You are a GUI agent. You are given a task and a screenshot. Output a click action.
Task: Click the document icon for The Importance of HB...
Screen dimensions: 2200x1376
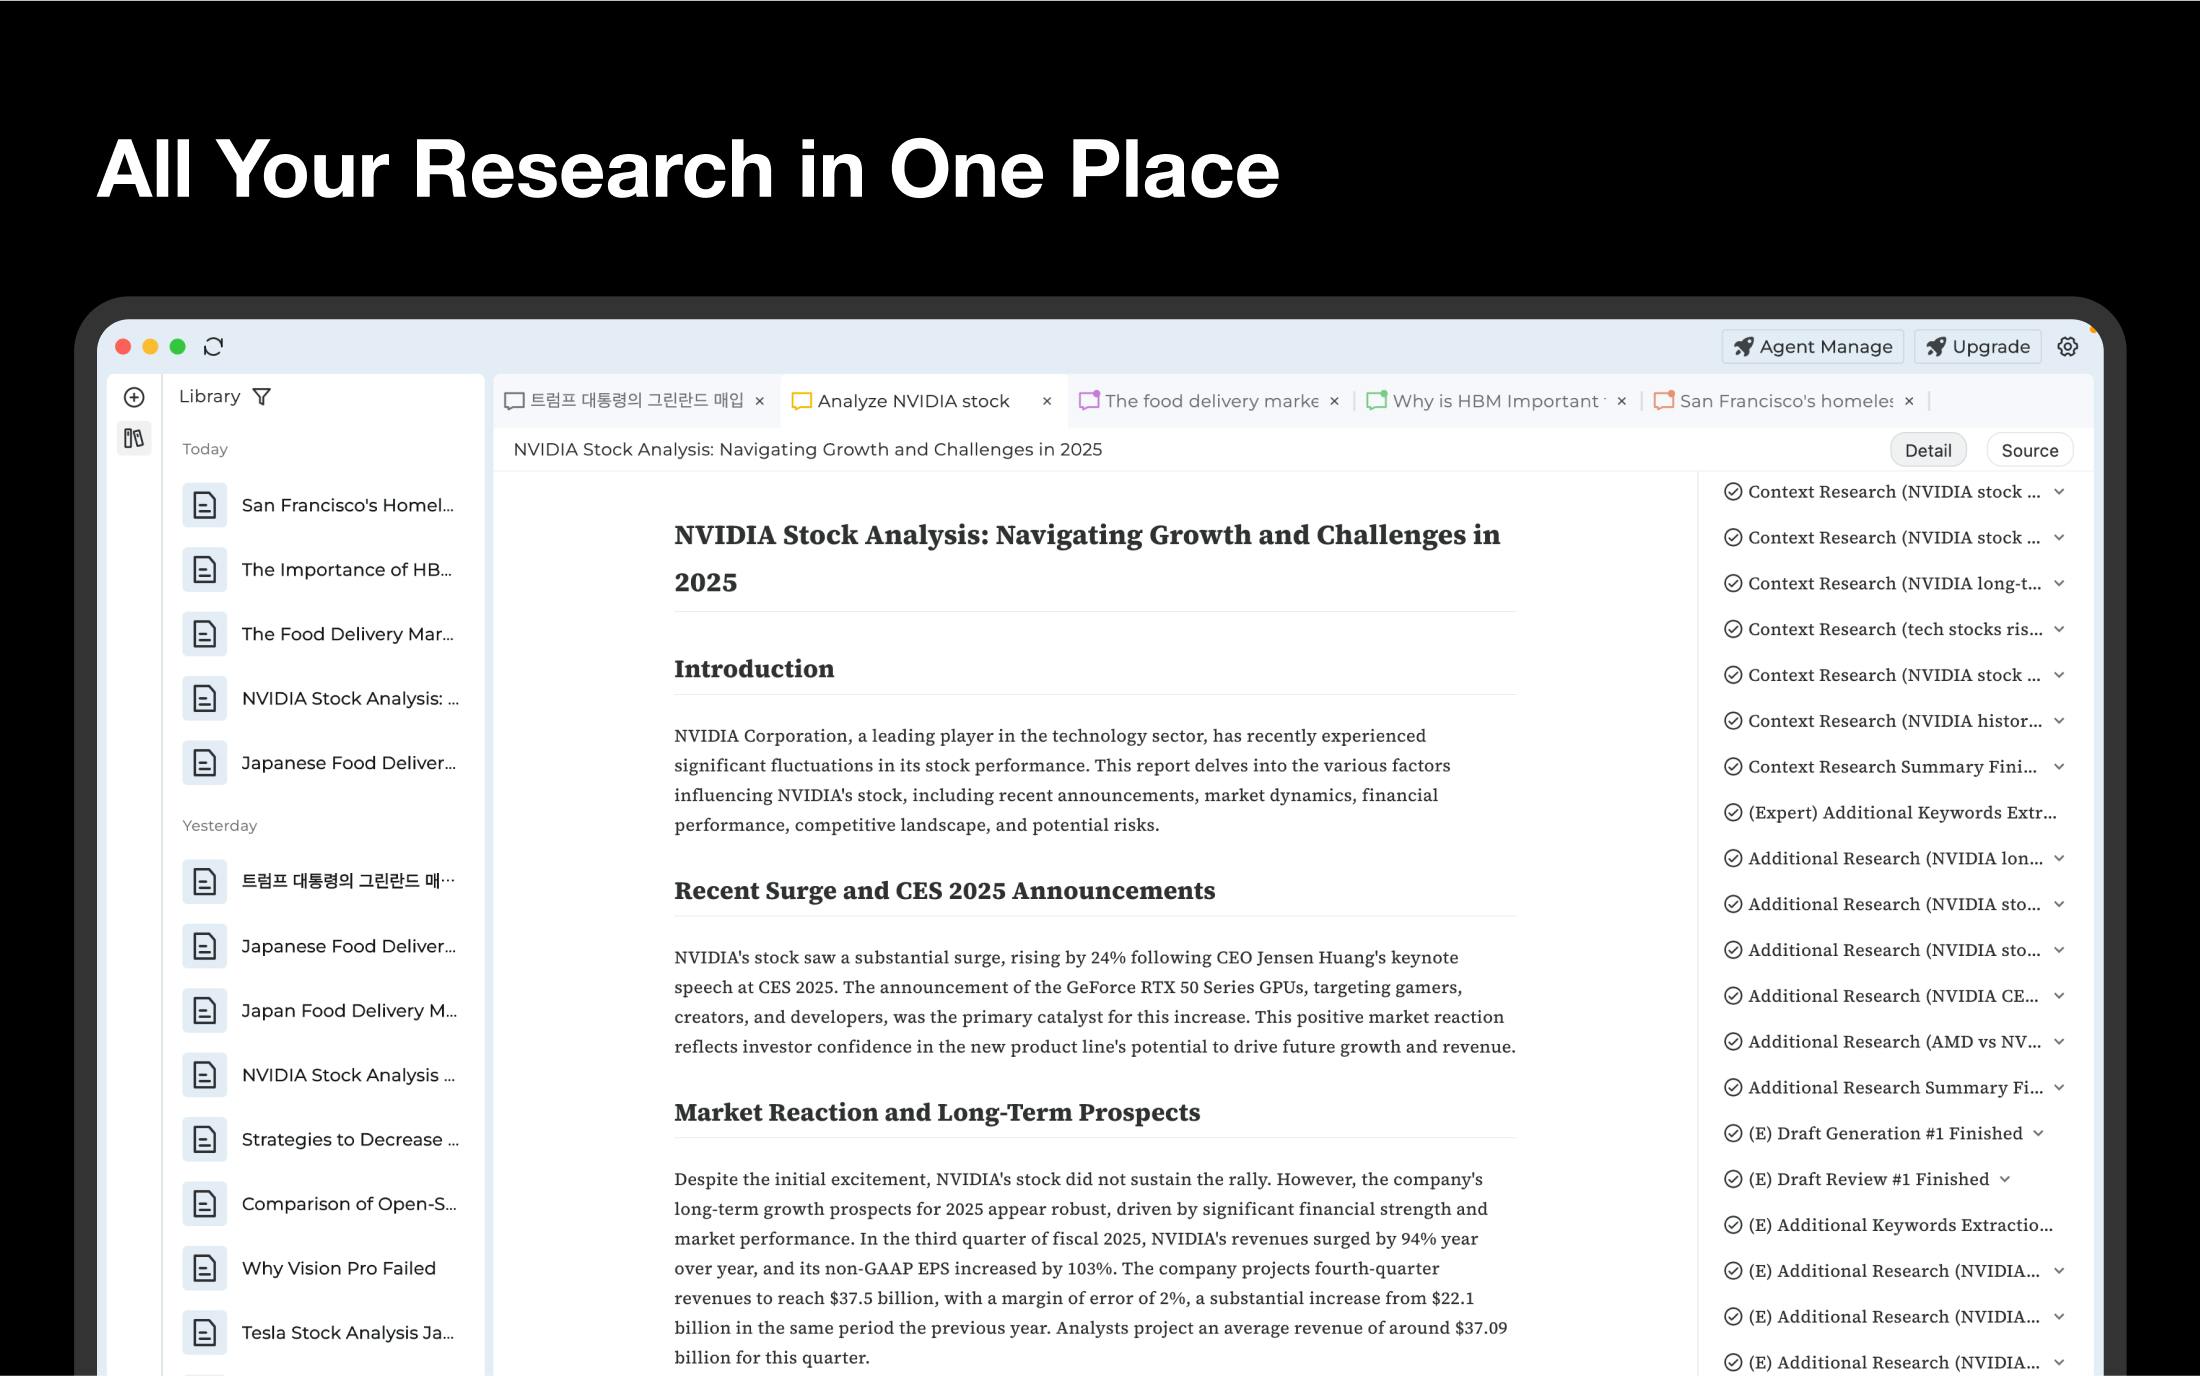[204, 569]
